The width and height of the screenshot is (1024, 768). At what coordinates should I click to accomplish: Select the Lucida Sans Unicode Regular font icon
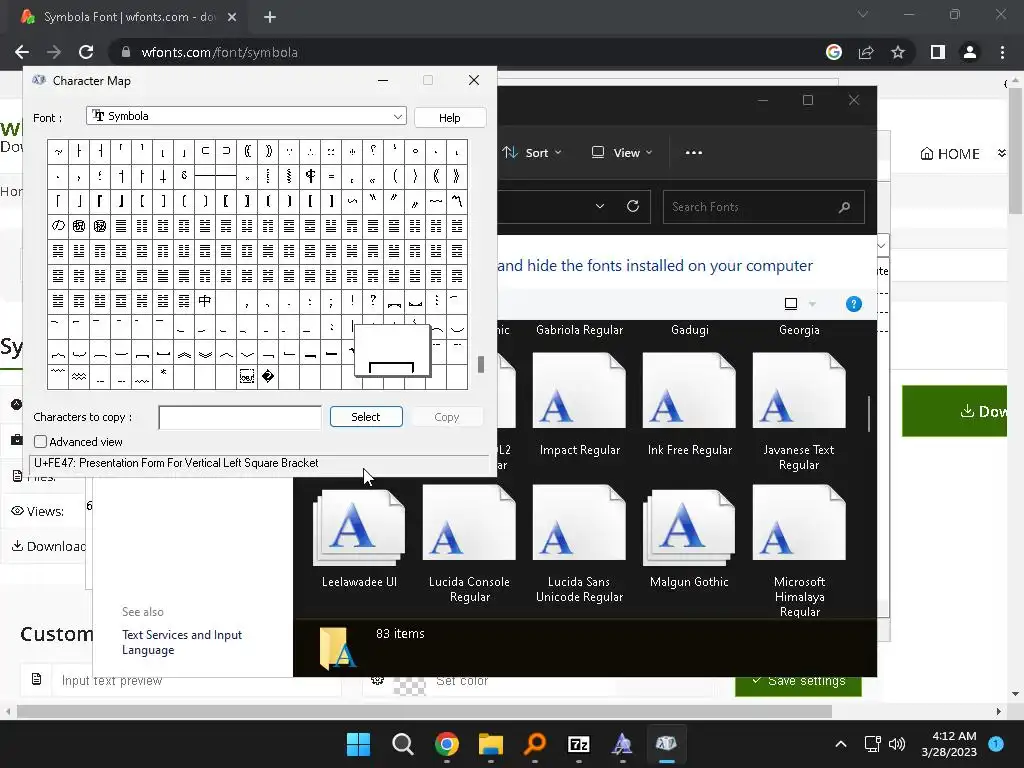coord(579,522)
